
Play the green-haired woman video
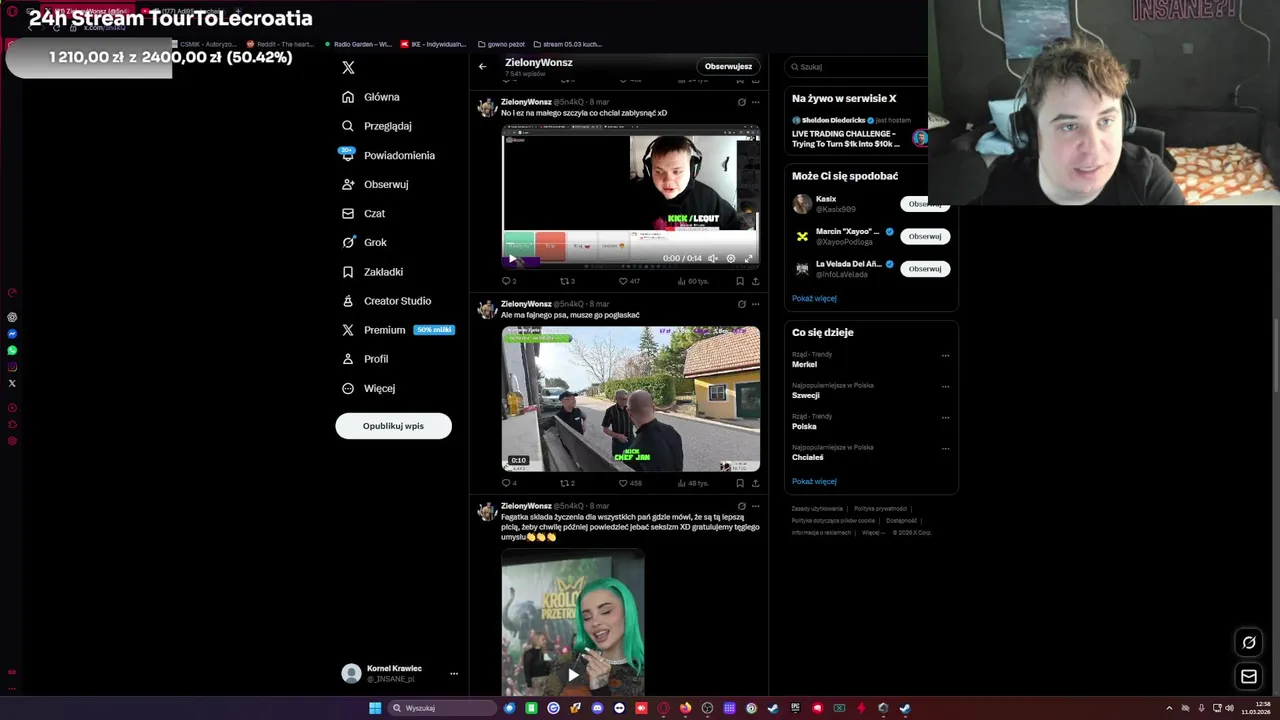pyautogui.click(x=573, y=674)
